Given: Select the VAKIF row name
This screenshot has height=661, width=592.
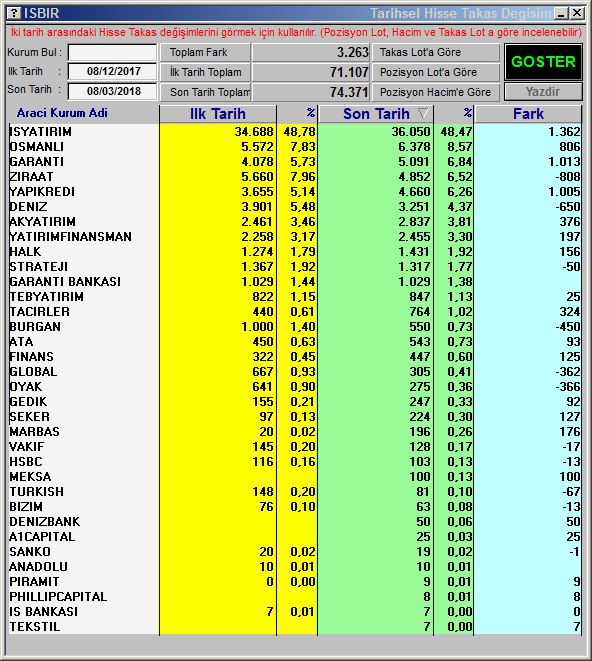Looking at the screenshot, I should [x=27, y=446].
